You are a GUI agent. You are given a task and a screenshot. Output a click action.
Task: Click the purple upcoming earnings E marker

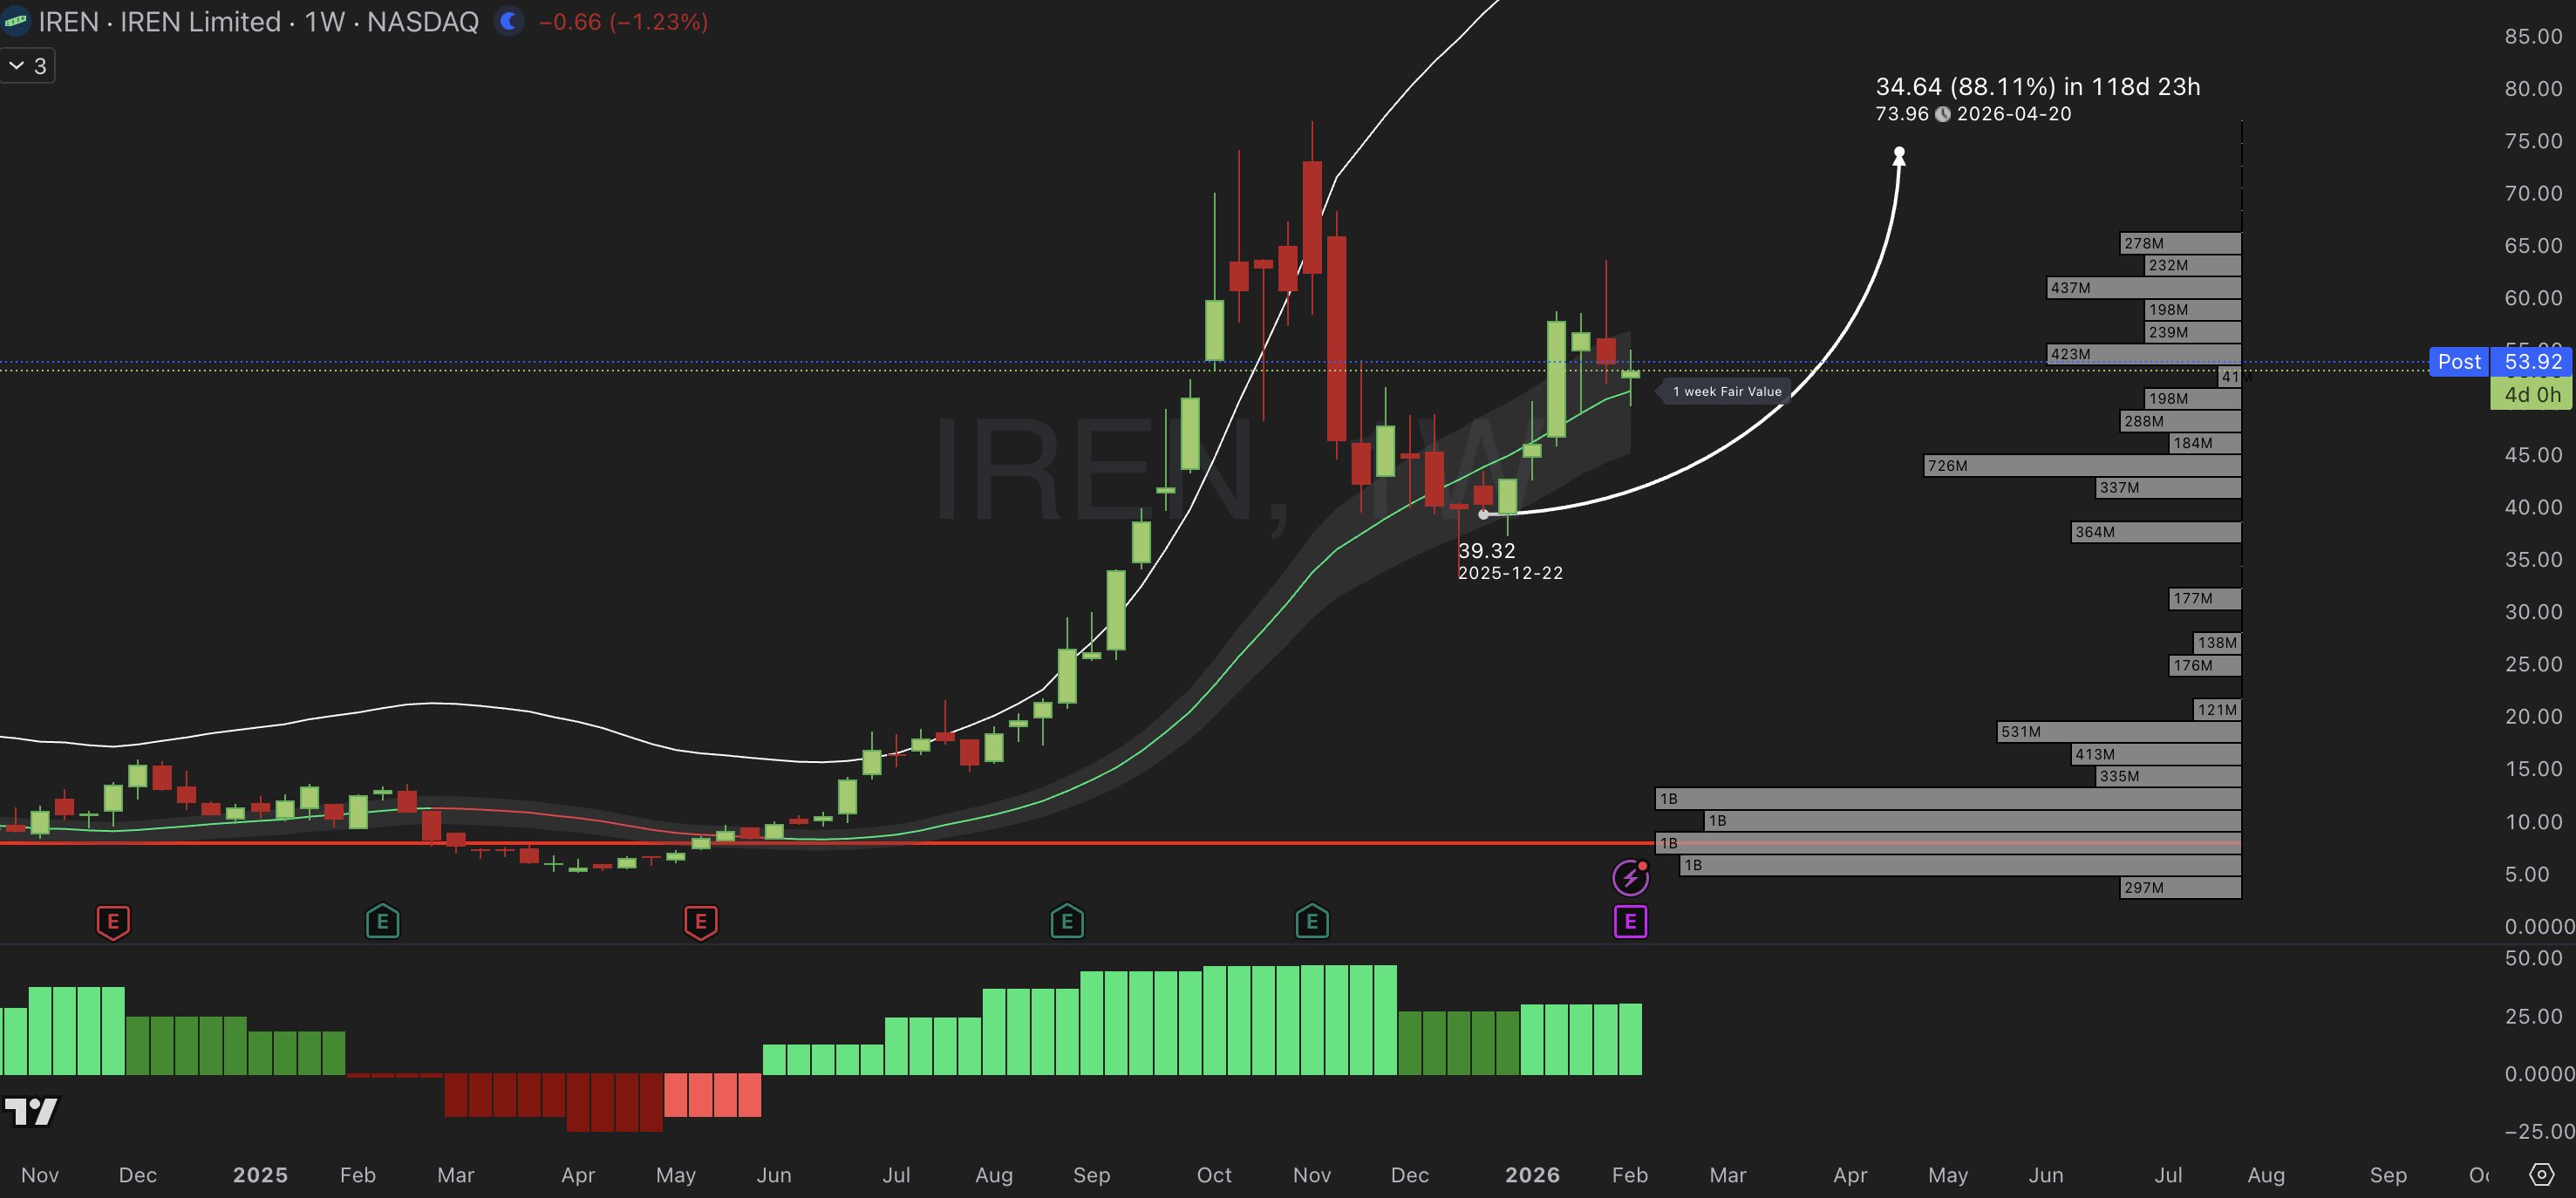click(1630, 921)
